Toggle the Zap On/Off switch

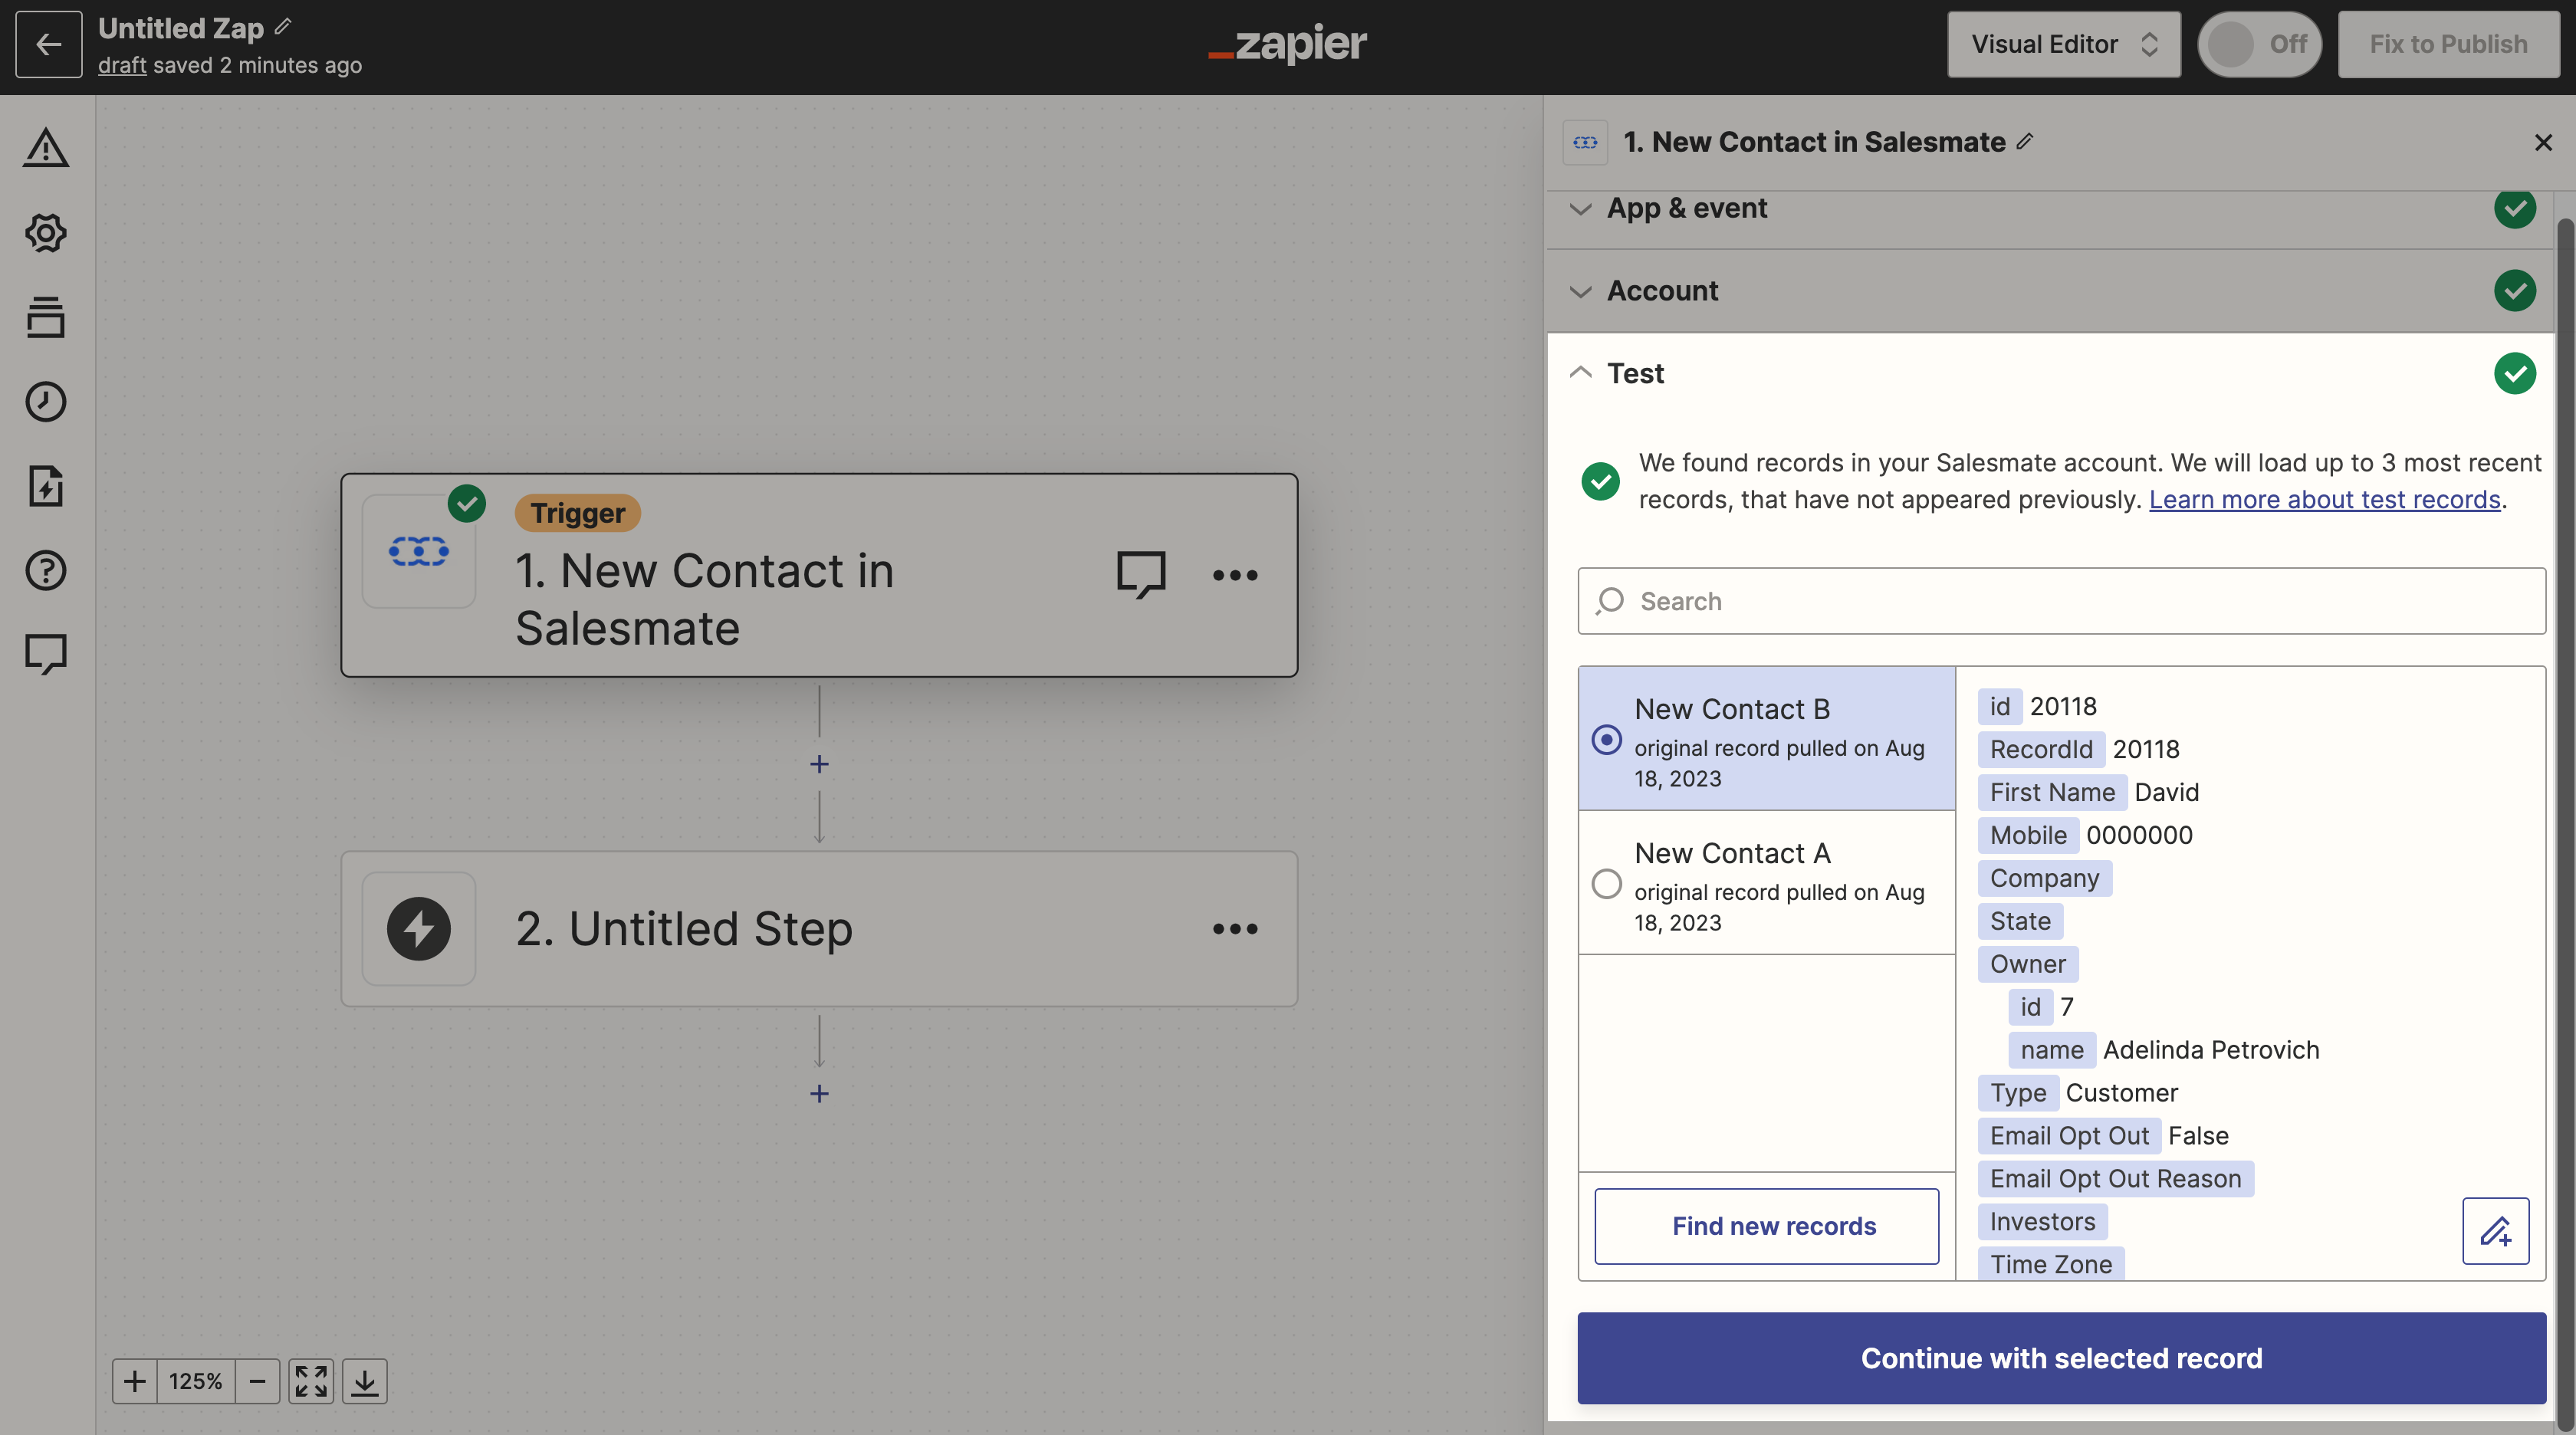click(2259, 44)
